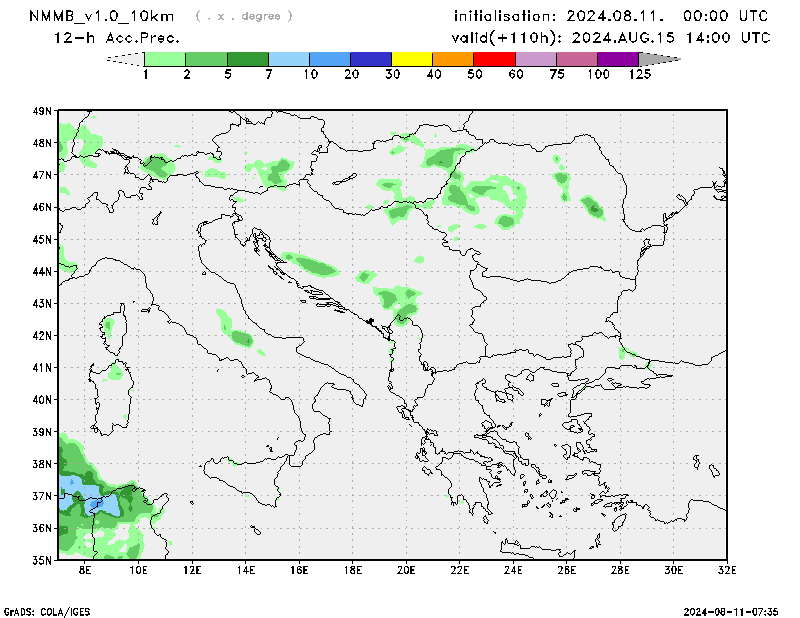Click the purple 100–125 legend swatch
The height and width of the screenshot is (618, 800).
(x=619, y=59)
